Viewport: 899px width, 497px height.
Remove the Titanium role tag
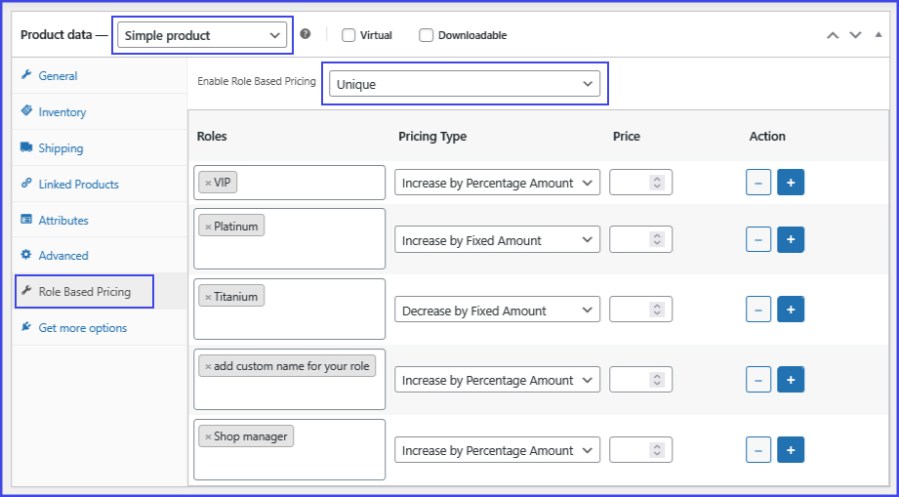(x=208, y=297)
